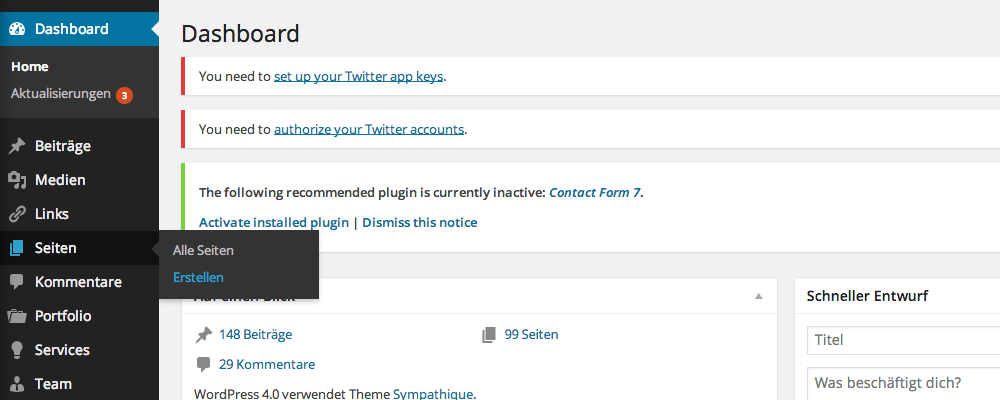Follow authorize your Twitter accounts link
Viewport: 1000px width, 400px height.
[x=368, y=129]
